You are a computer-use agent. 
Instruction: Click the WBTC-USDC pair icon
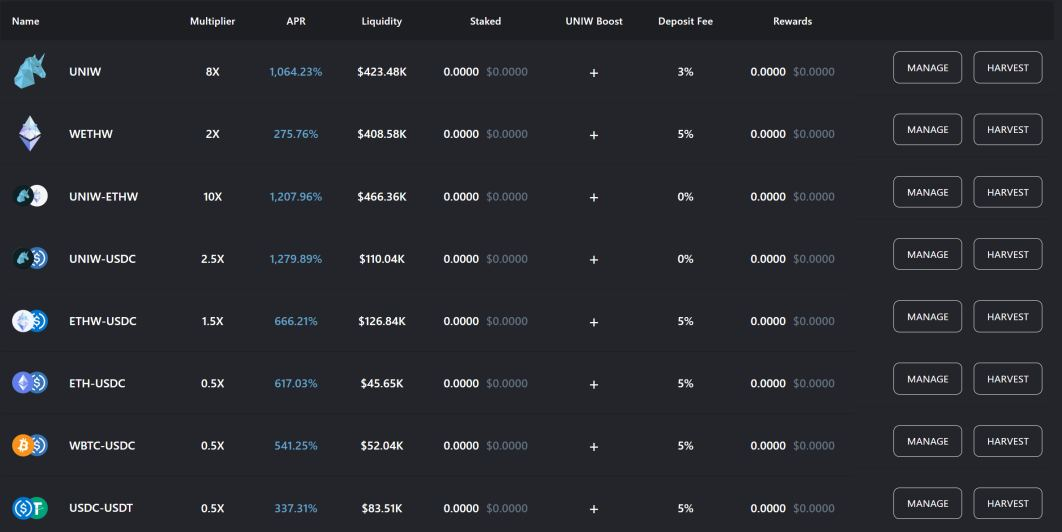(x=30, y=445)
